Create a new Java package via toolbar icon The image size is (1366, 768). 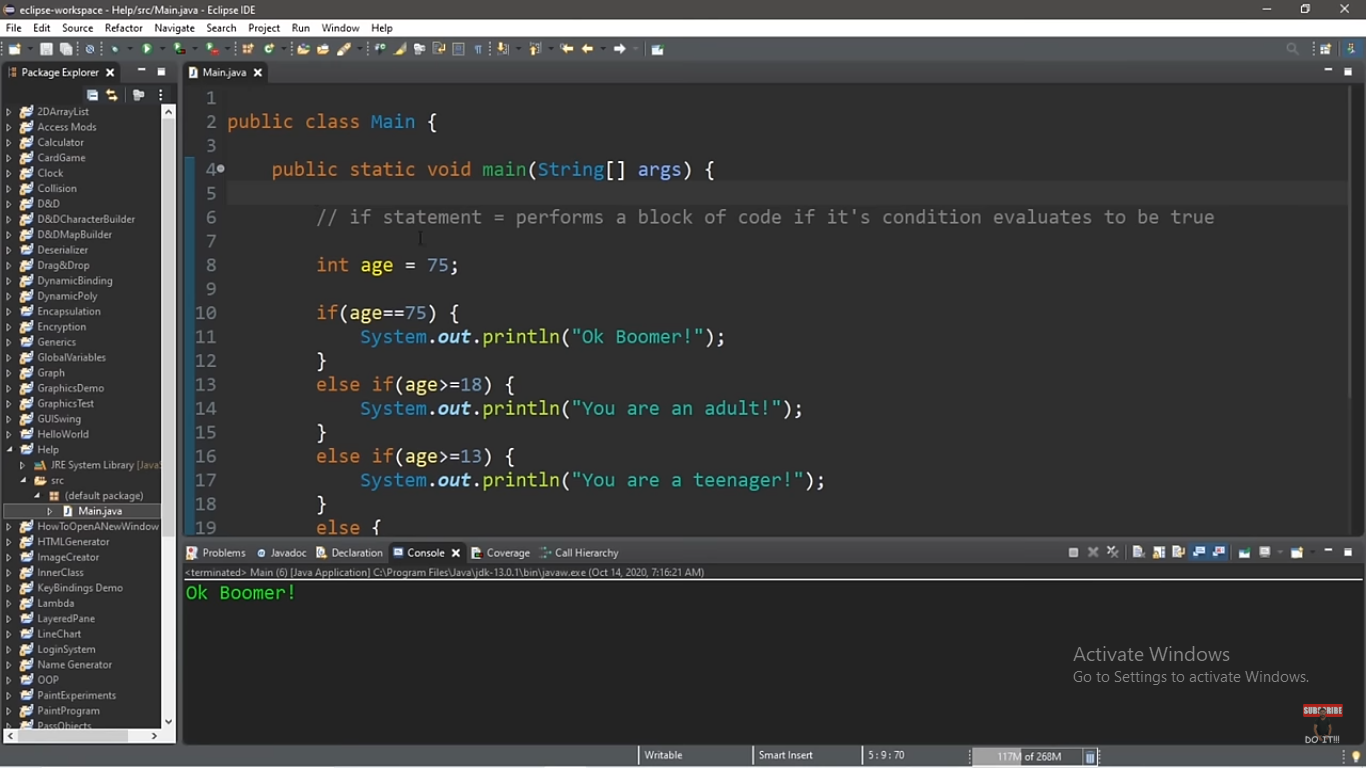[x=247, y=49]
